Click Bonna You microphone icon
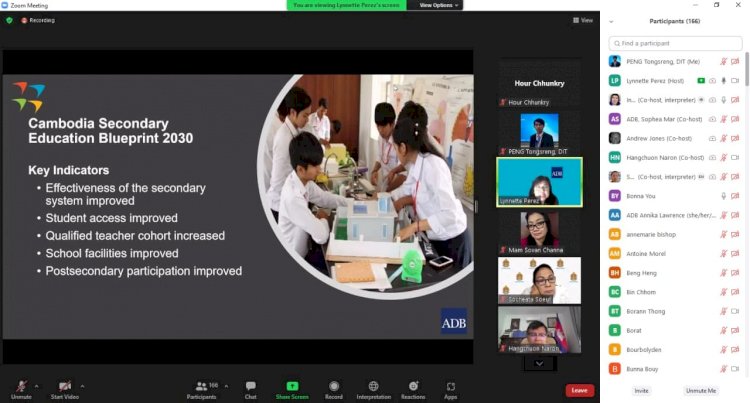The height and width of the screenshot is (403, 750). point(724,196)
